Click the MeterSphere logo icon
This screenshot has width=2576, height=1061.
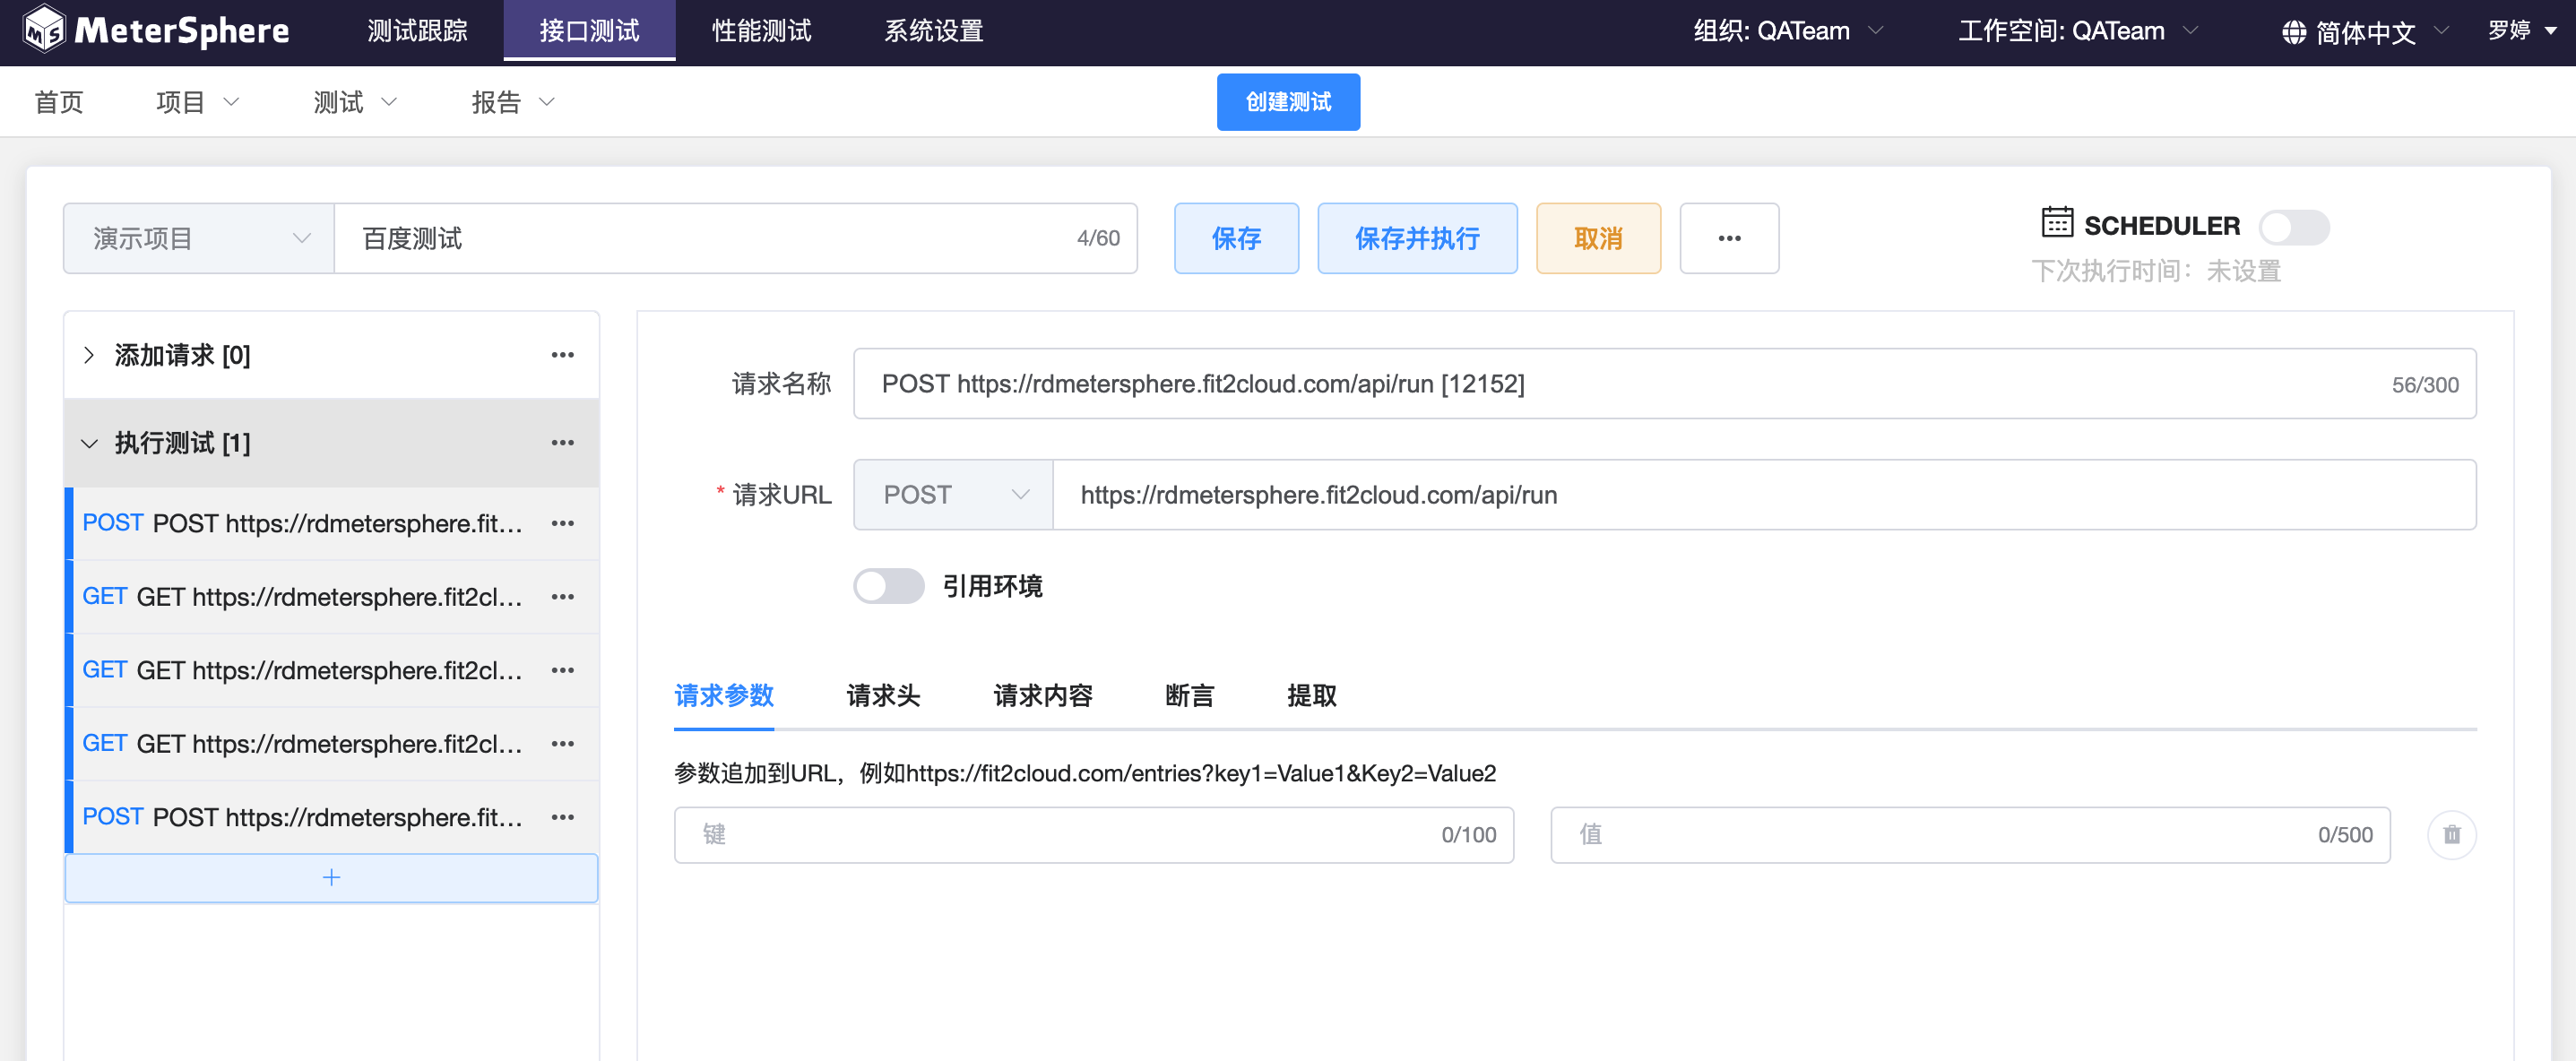44,29
